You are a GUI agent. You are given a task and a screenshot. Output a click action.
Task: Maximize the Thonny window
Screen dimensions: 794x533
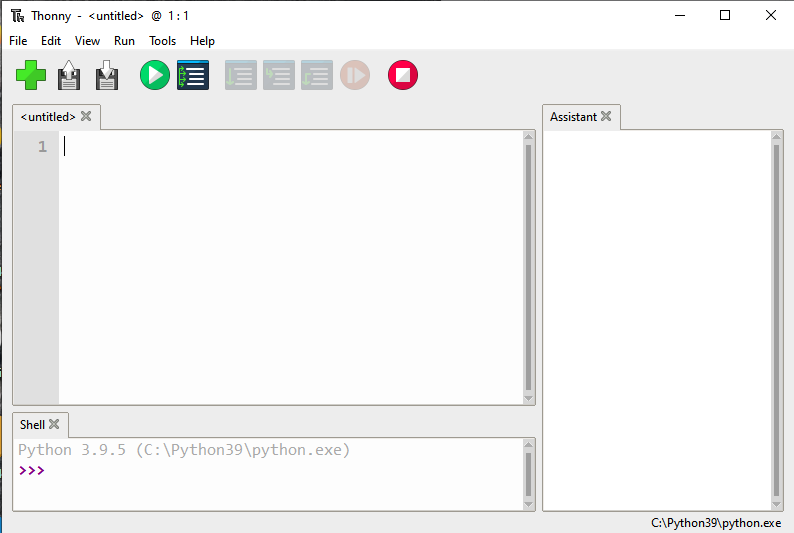point(725,16)
